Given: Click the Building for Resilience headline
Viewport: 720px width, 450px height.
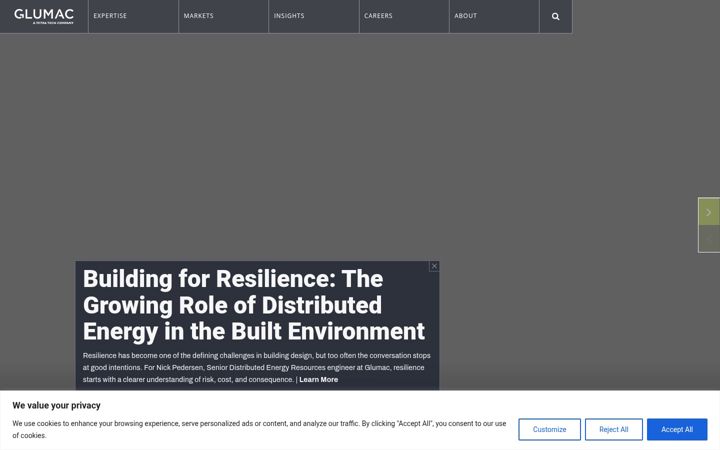Looking at the screenshot, I should click(x=253, y=305).
